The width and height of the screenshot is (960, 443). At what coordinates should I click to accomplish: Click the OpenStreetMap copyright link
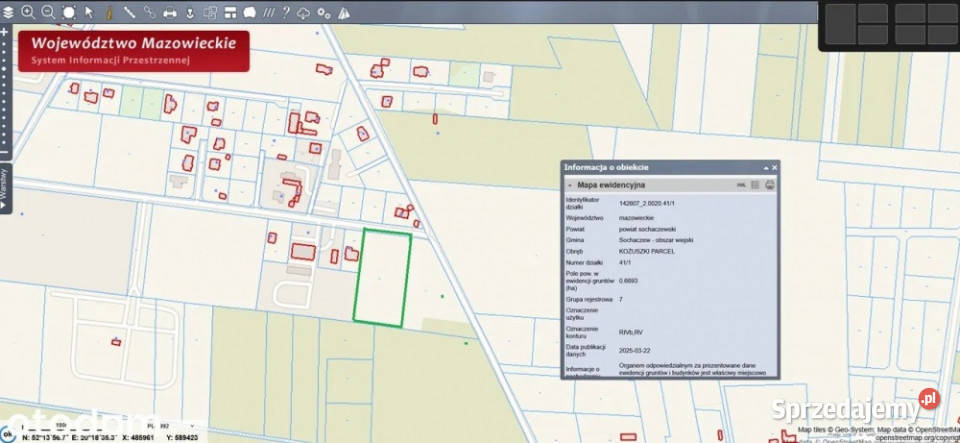(x=917, y=438)
